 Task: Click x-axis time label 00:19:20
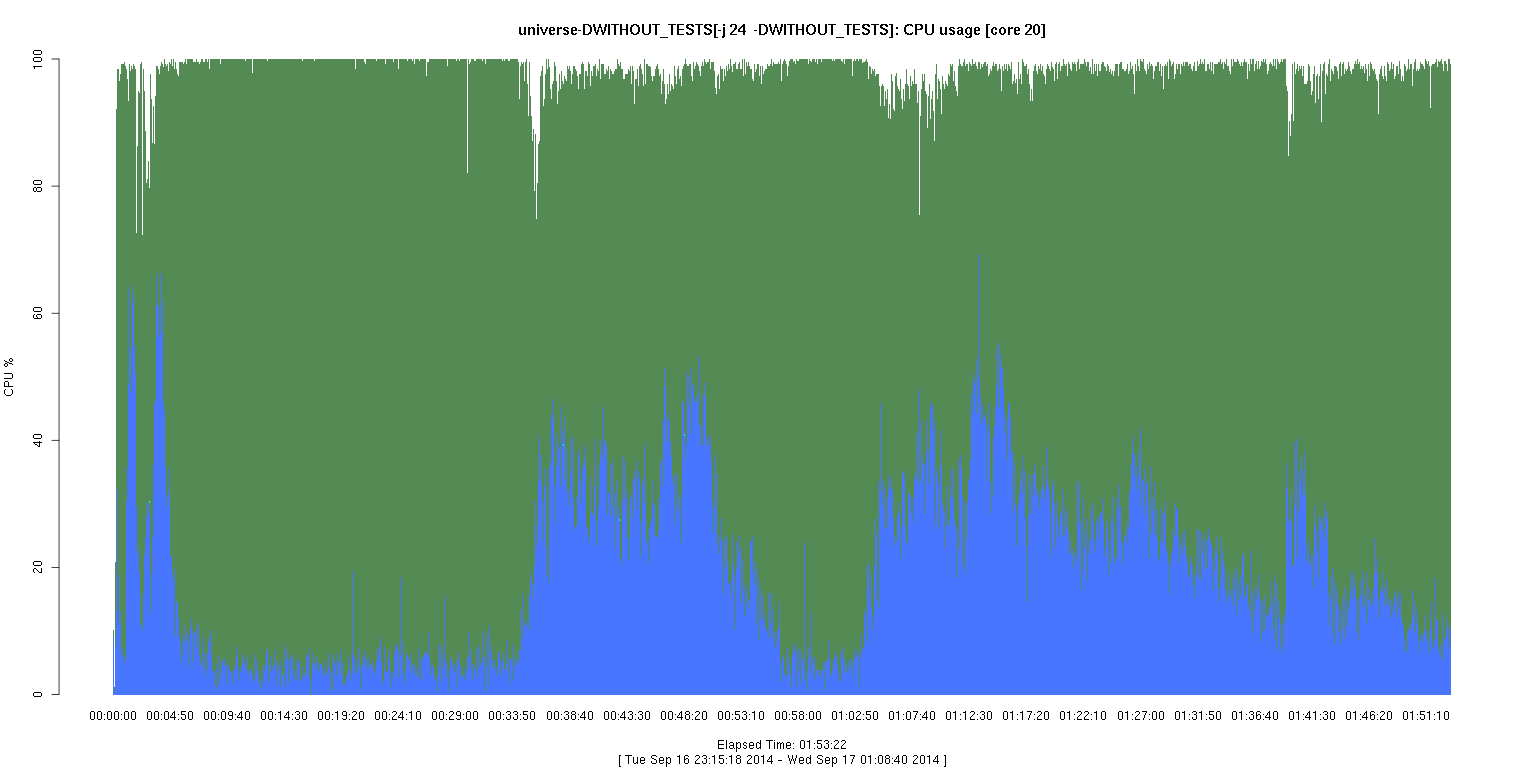point(341,716)
